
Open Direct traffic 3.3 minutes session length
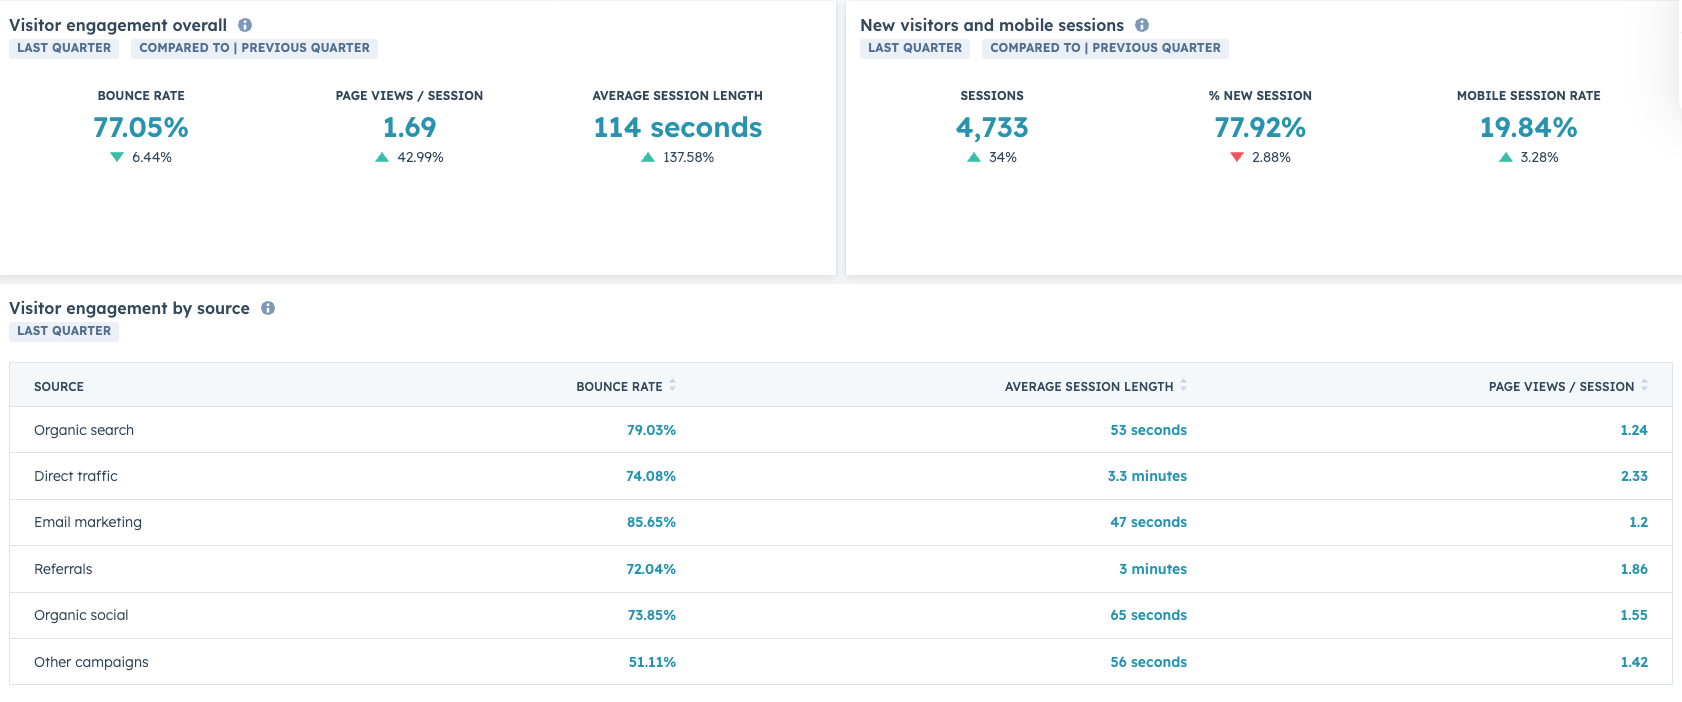pyautogui.click(x=1147, y=476)
